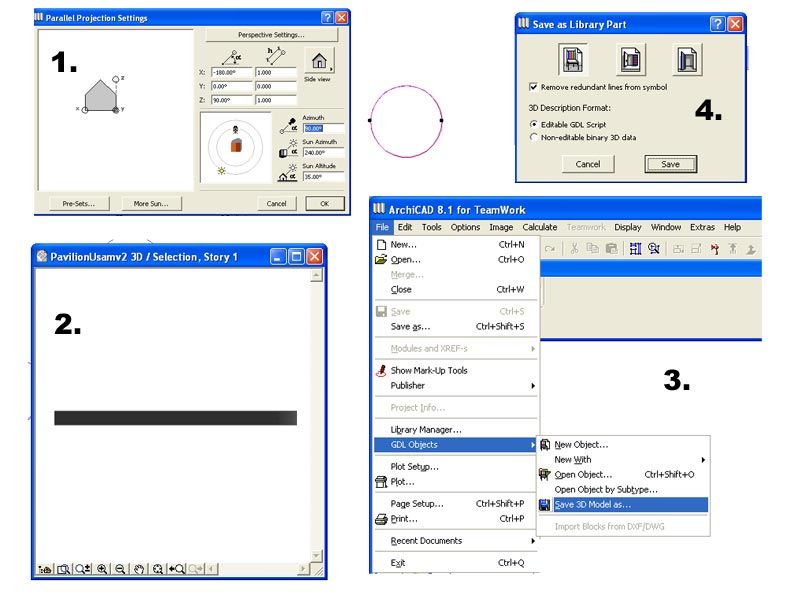The width and height of the screenshot is (800, 600).
Task: Click the first grayed rectangle toolbar icon
Action: tap(679, 249)
